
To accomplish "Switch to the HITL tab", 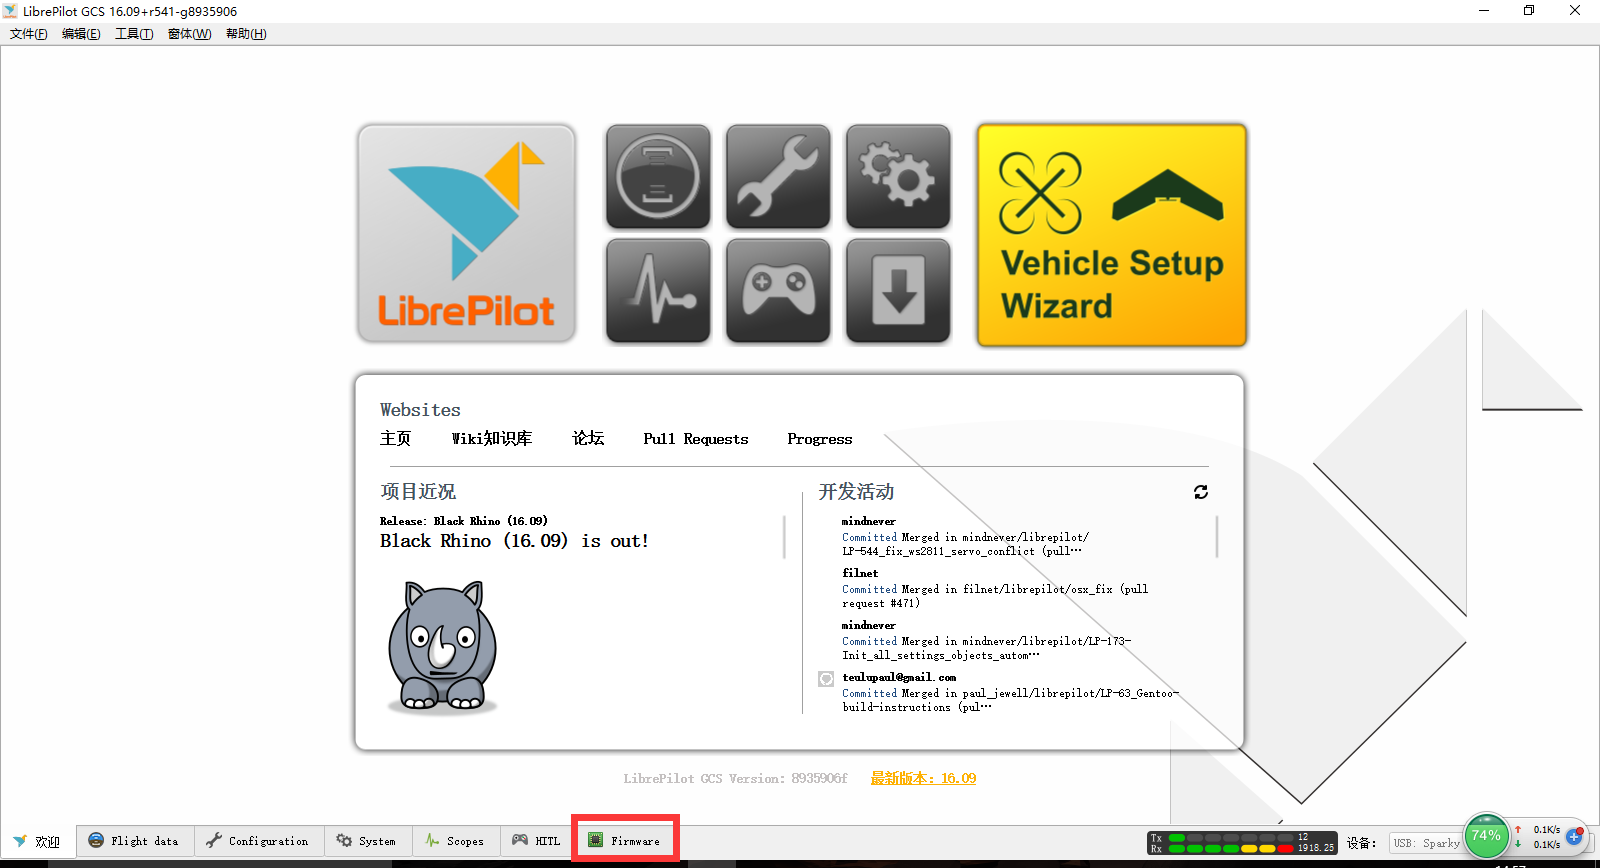I will pyautogui.click(x=536, y=841).
